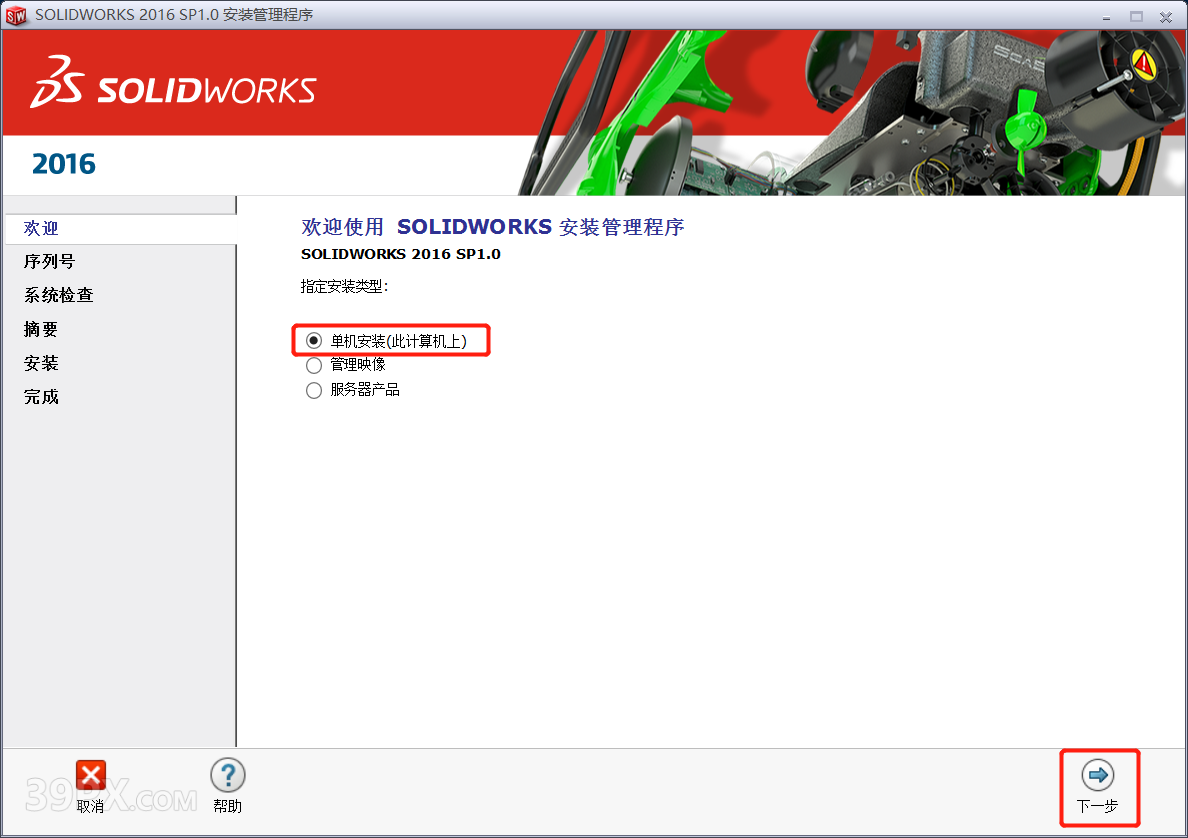Select 管理映像 administrative image option
The image size is (1188, 838).
(x=313, y=365)
